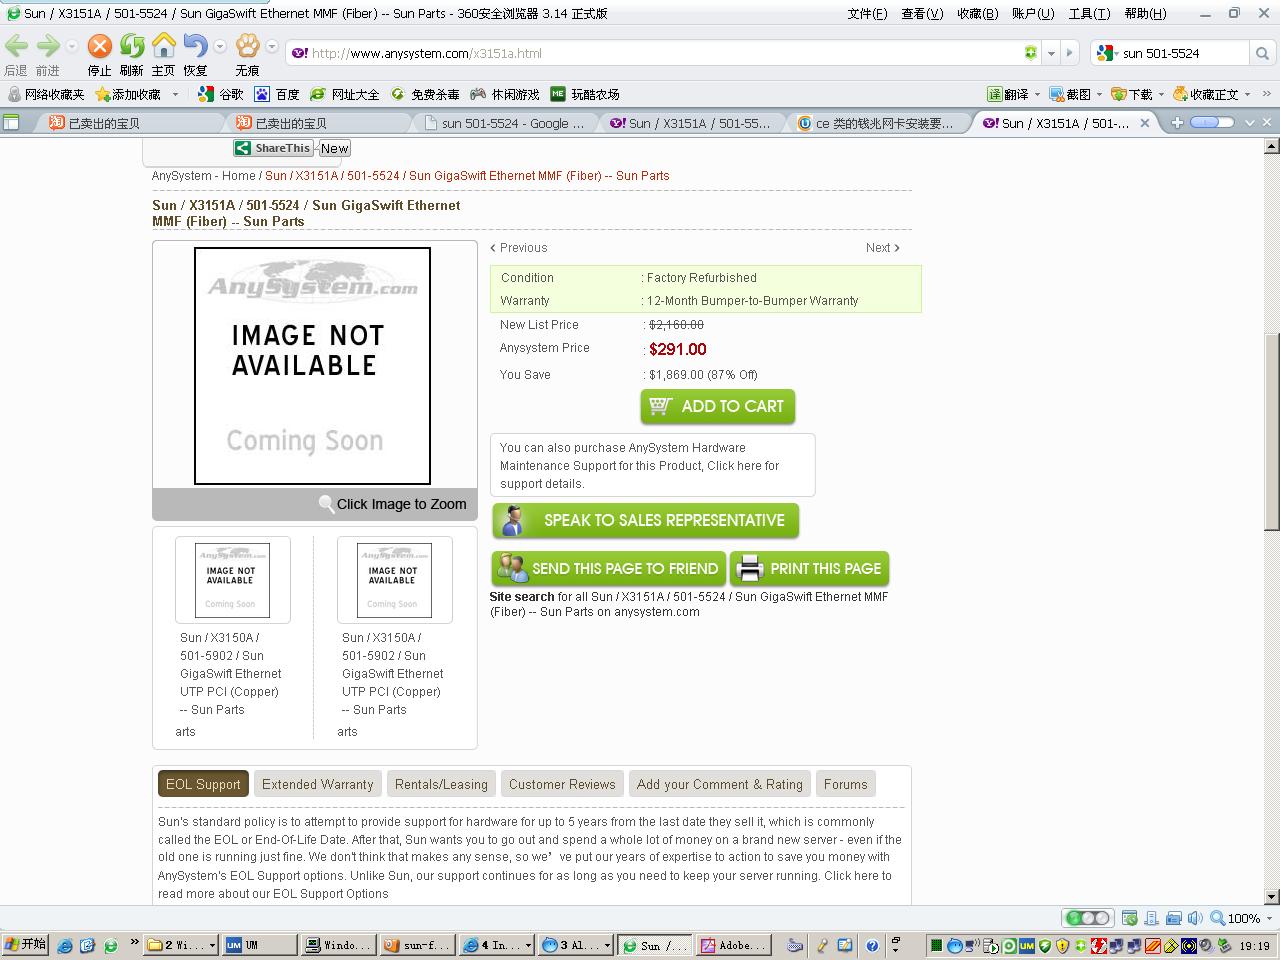This screenshot has width=1280, height=960.
Task: Open the 收藏(B) menu
Action: coord(977,13)
